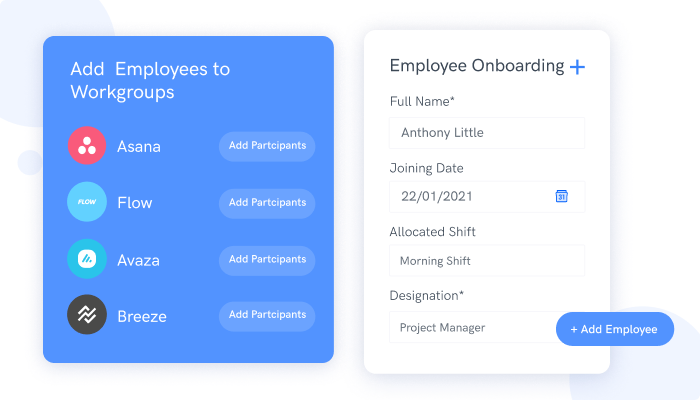Click the Joining Date field showing 22/01/2021

point(487,197)
